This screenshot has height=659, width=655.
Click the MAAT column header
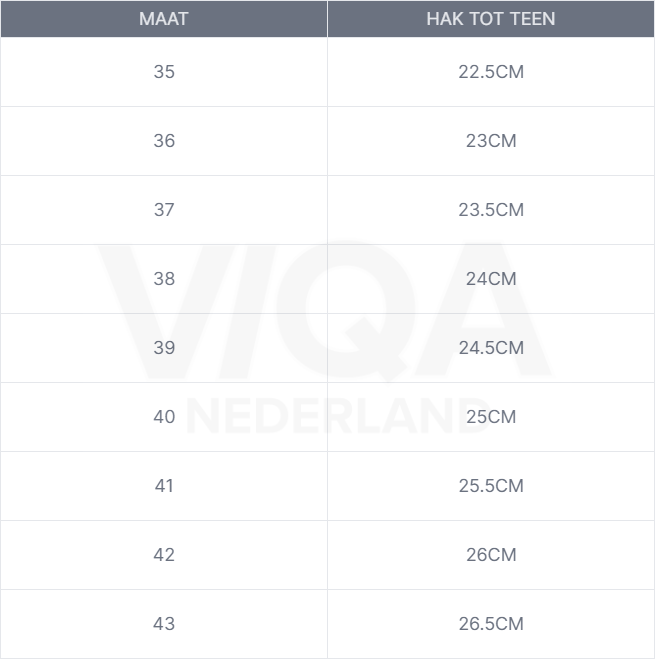(x=164, y=19)
